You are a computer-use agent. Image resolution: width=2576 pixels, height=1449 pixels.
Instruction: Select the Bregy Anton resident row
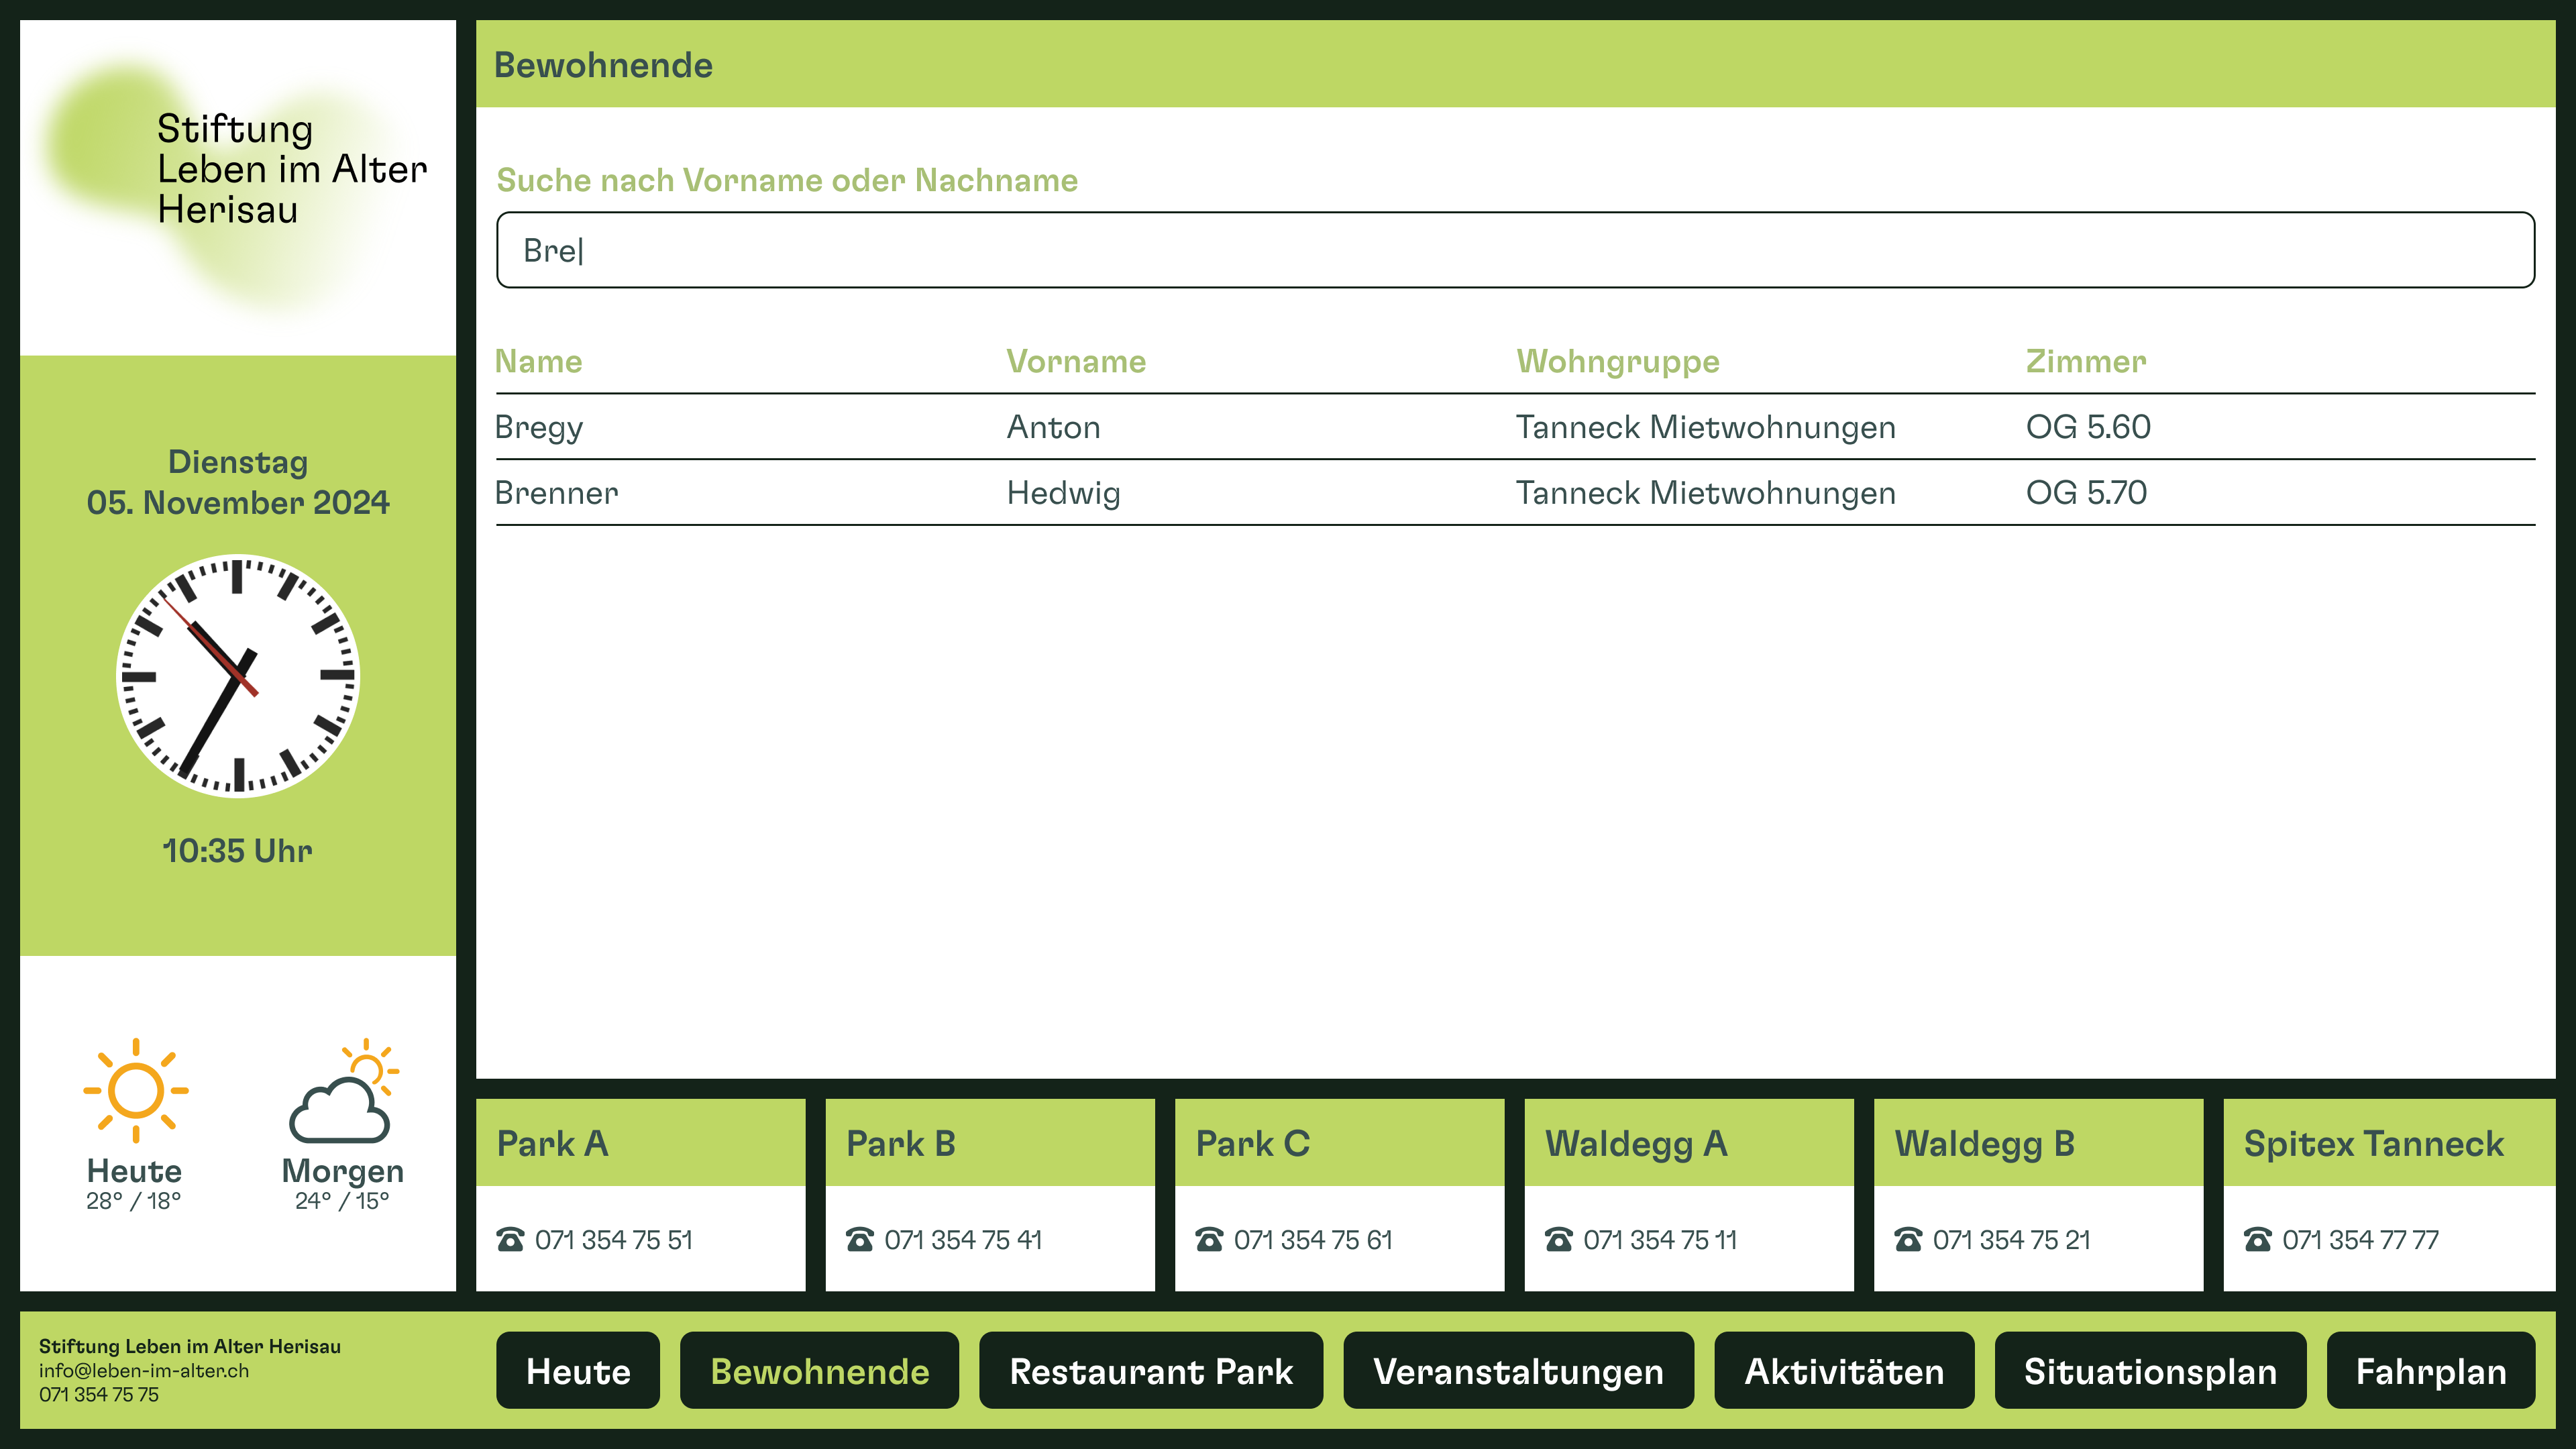(1514, 427)
